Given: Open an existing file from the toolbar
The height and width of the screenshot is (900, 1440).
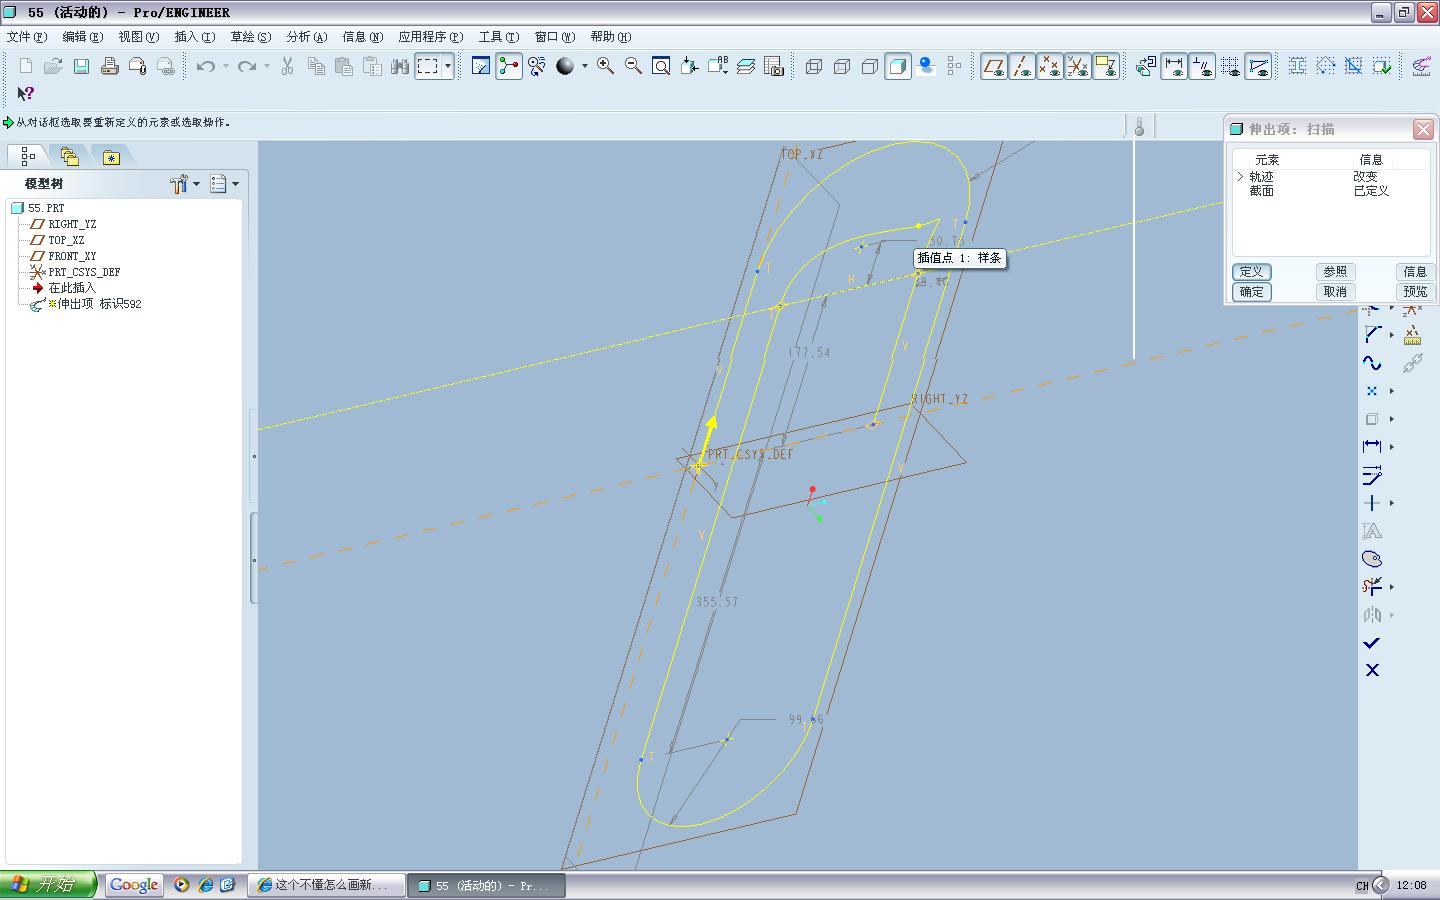Looking at the screenshot, I should pyautogui.click(x=54, y=66).
